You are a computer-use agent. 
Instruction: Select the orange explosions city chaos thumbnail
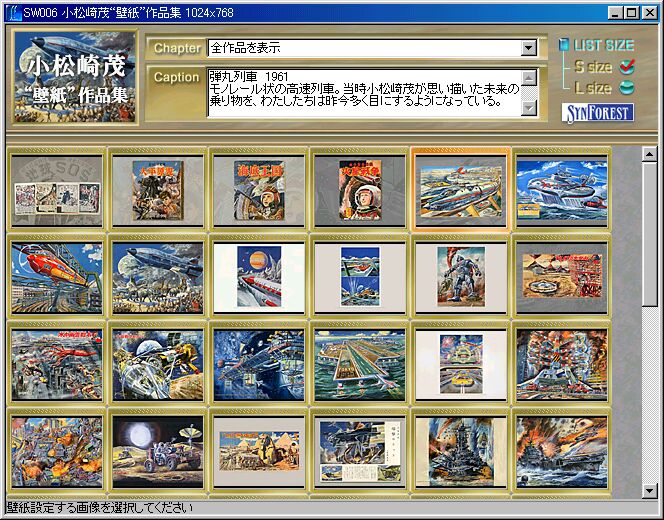tap(57, 452)
